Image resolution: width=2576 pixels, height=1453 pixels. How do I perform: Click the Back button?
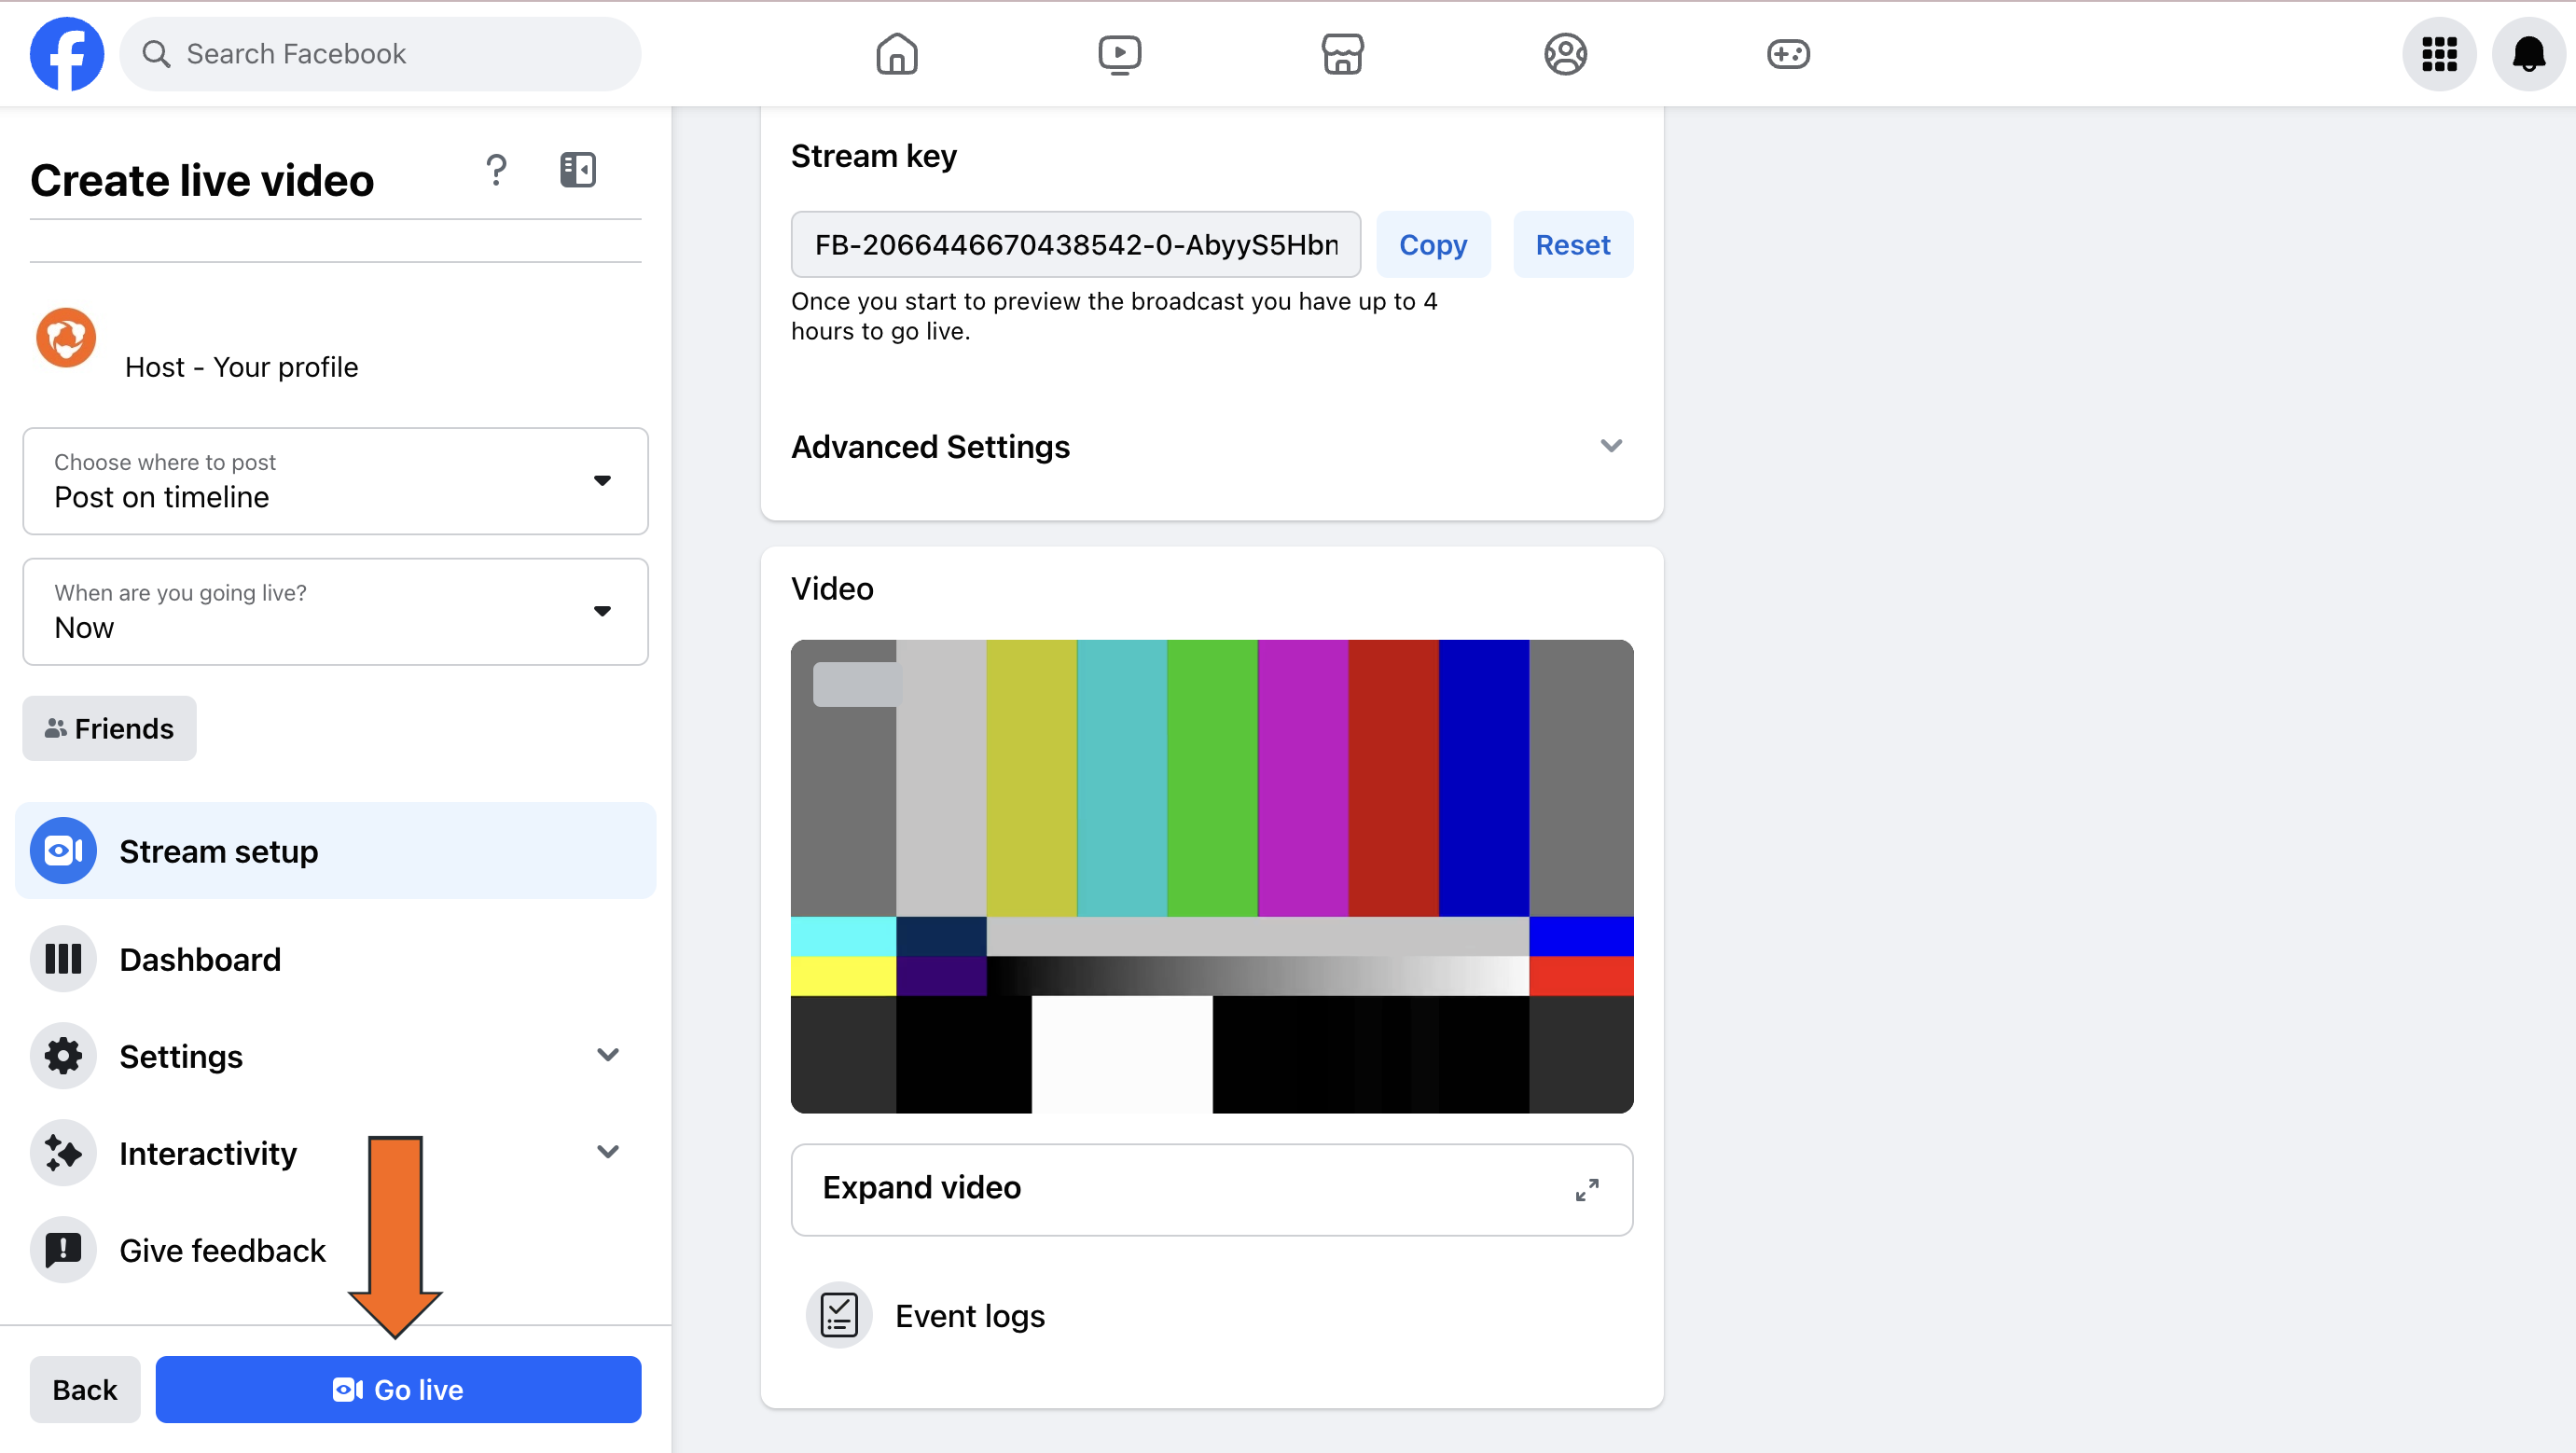85,1389
